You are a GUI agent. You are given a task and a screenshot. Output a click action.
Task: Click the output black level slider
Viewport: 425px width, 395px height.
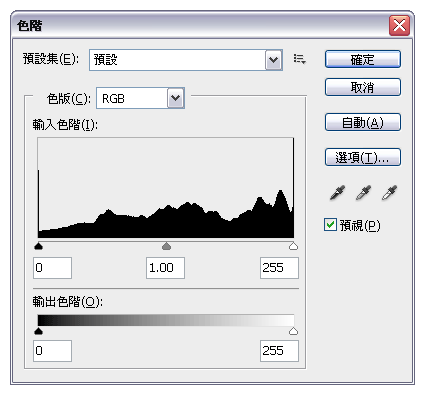click(39, 331)
